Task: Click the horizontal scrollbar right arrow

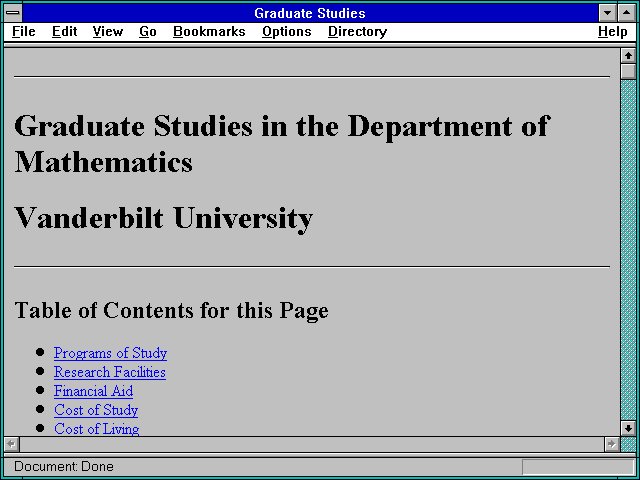Action: (612, 444)
